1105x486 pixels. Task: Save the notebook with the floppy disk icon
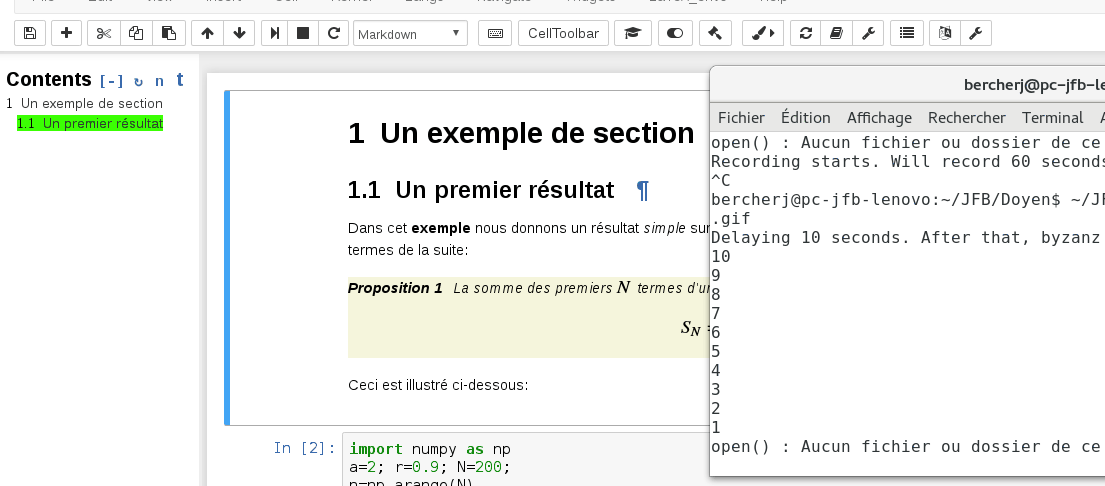tap(30, 33)
